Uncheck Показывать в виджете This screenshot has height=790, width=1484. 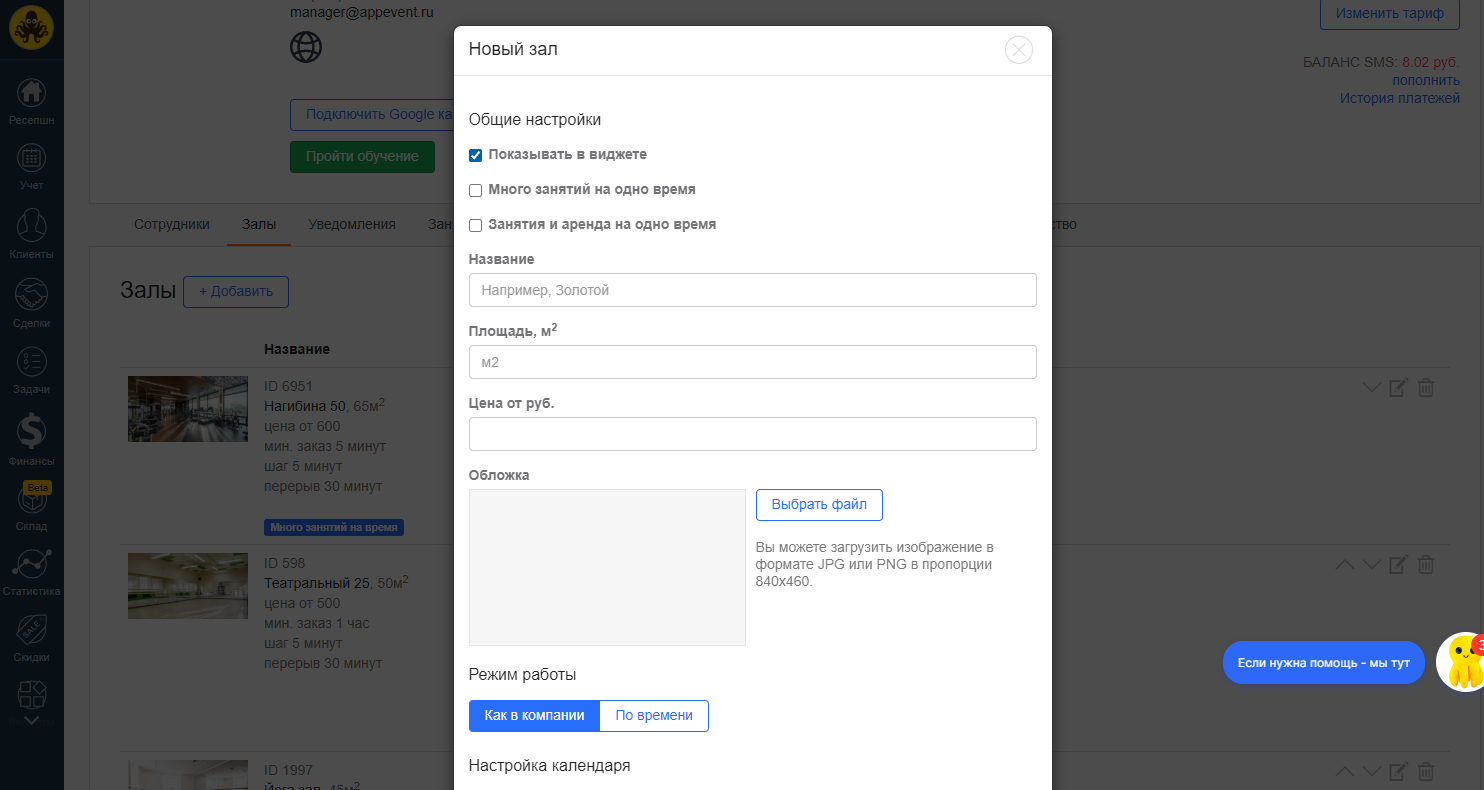click(x=476, y=155)
